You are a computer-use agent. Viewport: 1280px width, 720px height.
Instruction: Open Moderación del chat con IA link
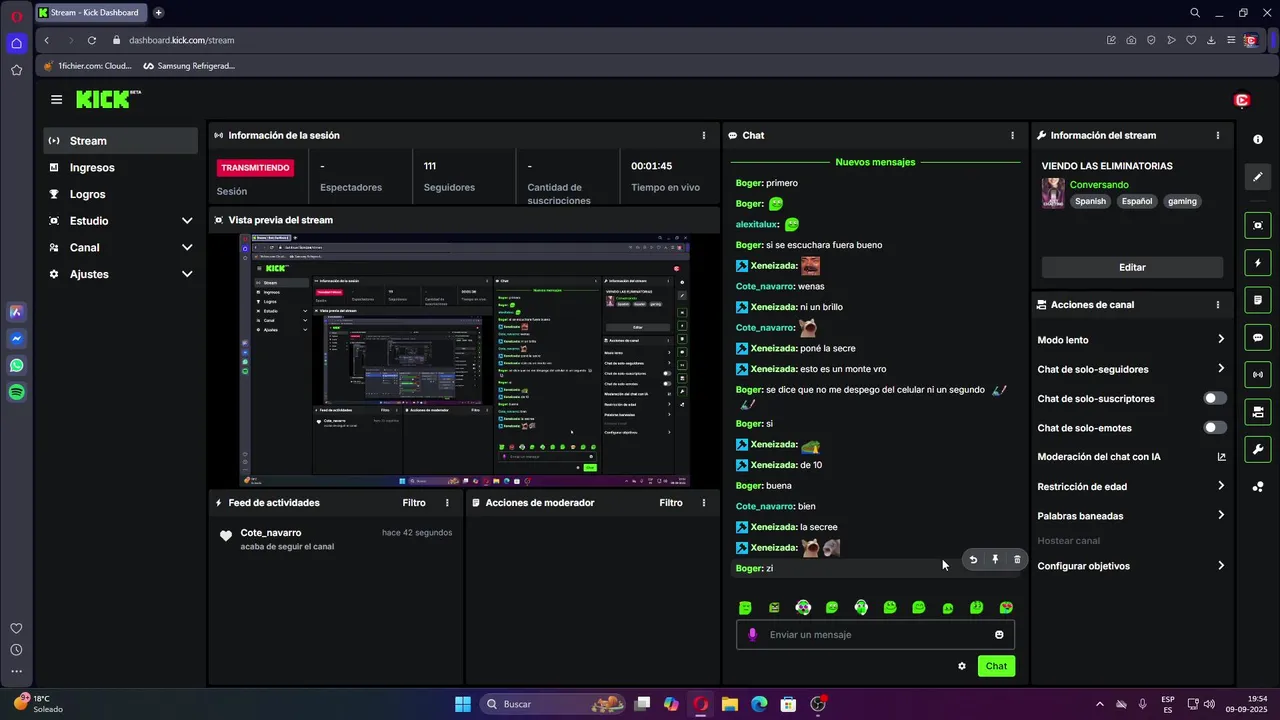coord(1131,457)
